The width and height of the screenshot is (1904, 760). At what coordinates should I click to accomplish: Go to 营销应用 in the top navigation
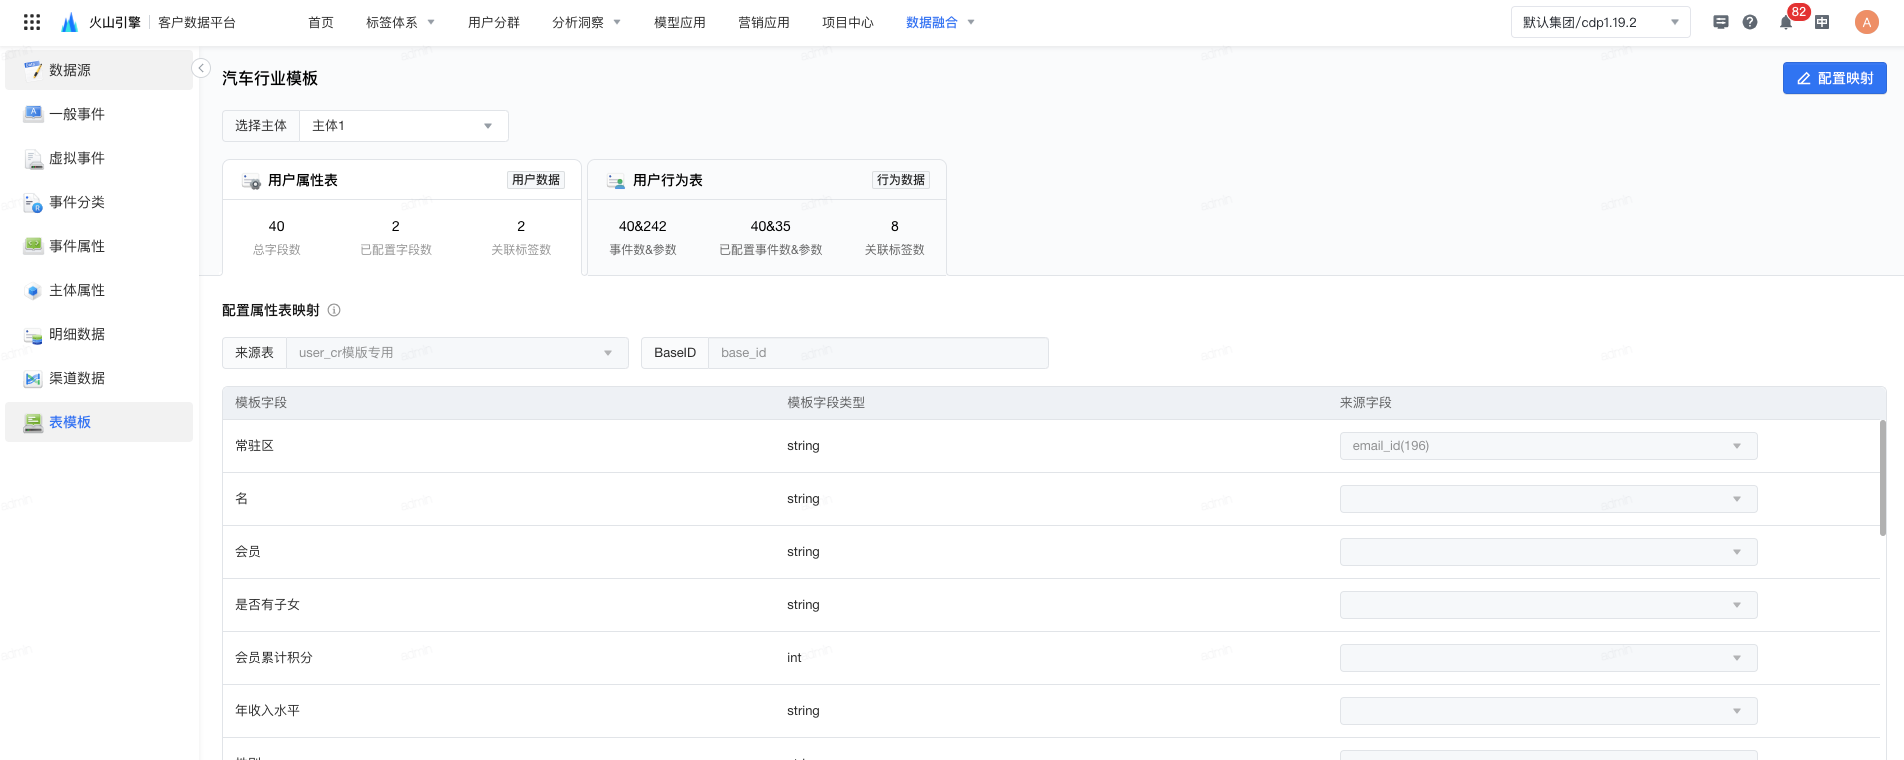[764, 22]
